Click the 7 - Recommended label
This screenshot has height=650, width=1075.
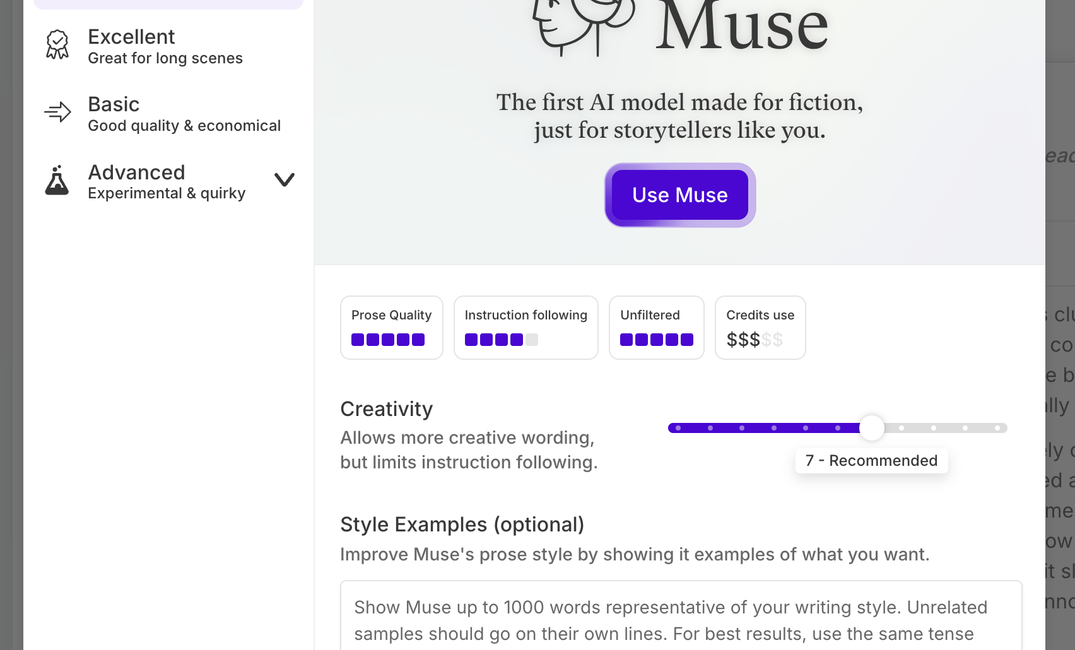tap(870, 460)
